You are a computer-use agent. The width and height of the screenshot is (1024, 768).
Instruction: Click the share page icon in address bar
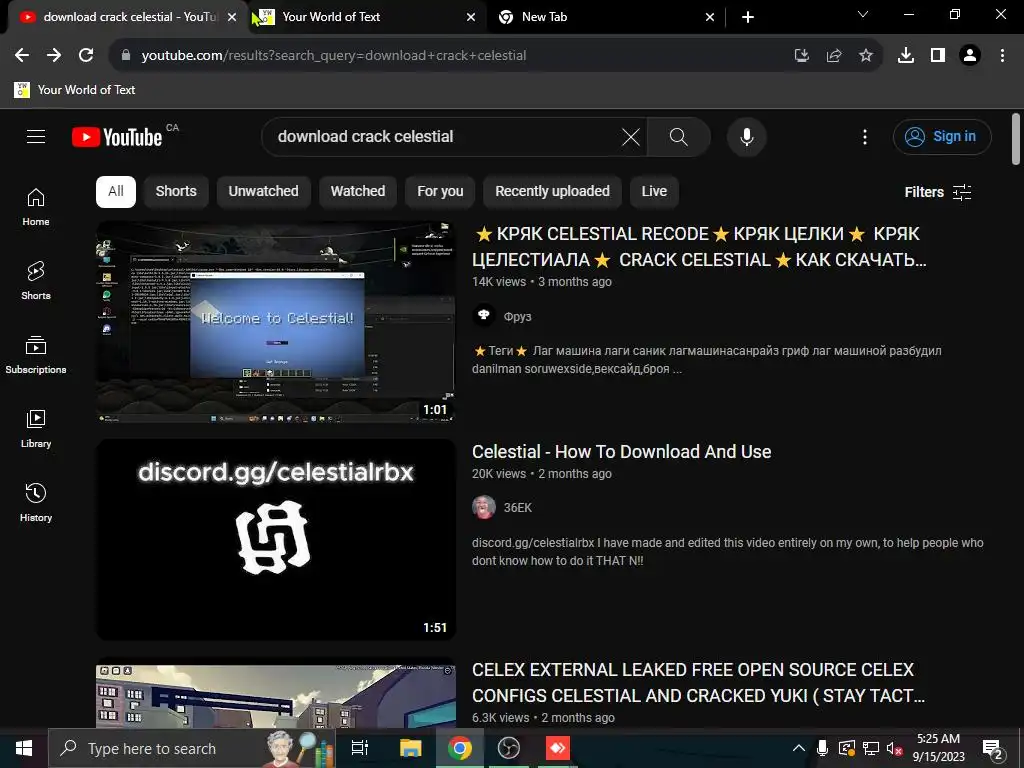point(833,56)
